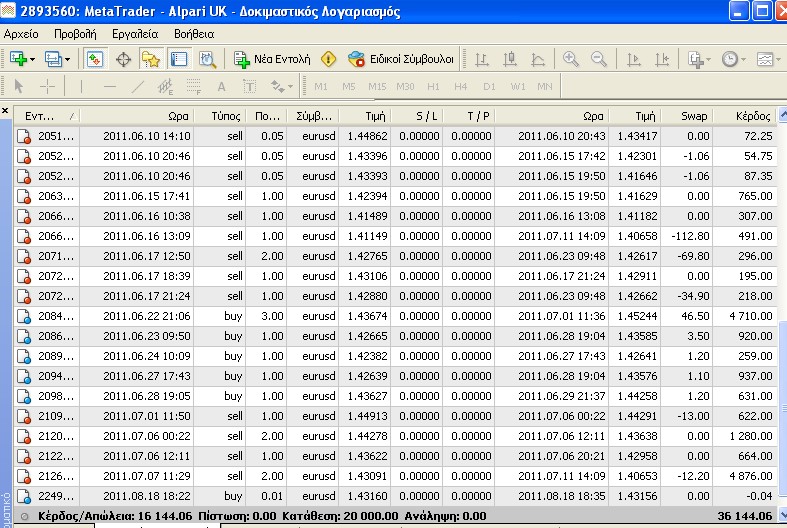Select the text A tool
The height and width of the screenshot is (528, 787).
click(221, 86)
